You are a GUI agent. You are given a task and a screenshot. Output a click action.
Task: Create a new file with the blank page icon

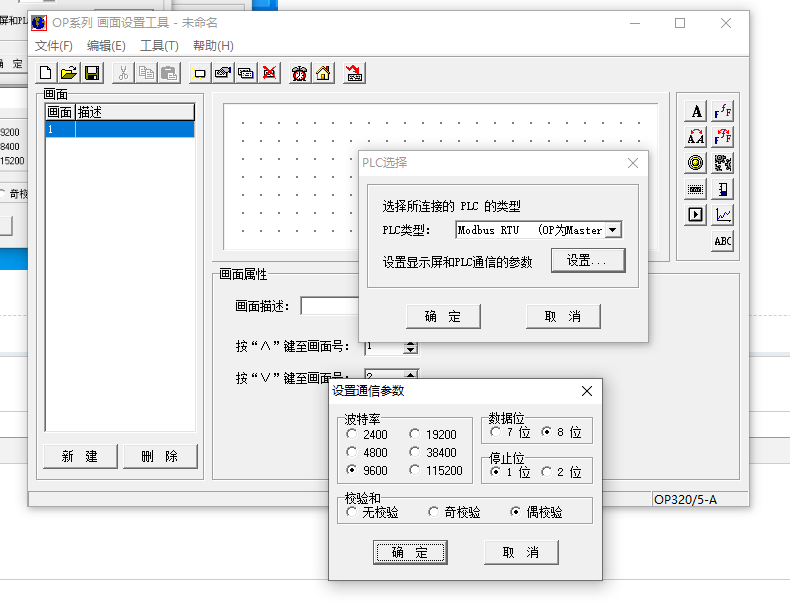coord(46,73)
